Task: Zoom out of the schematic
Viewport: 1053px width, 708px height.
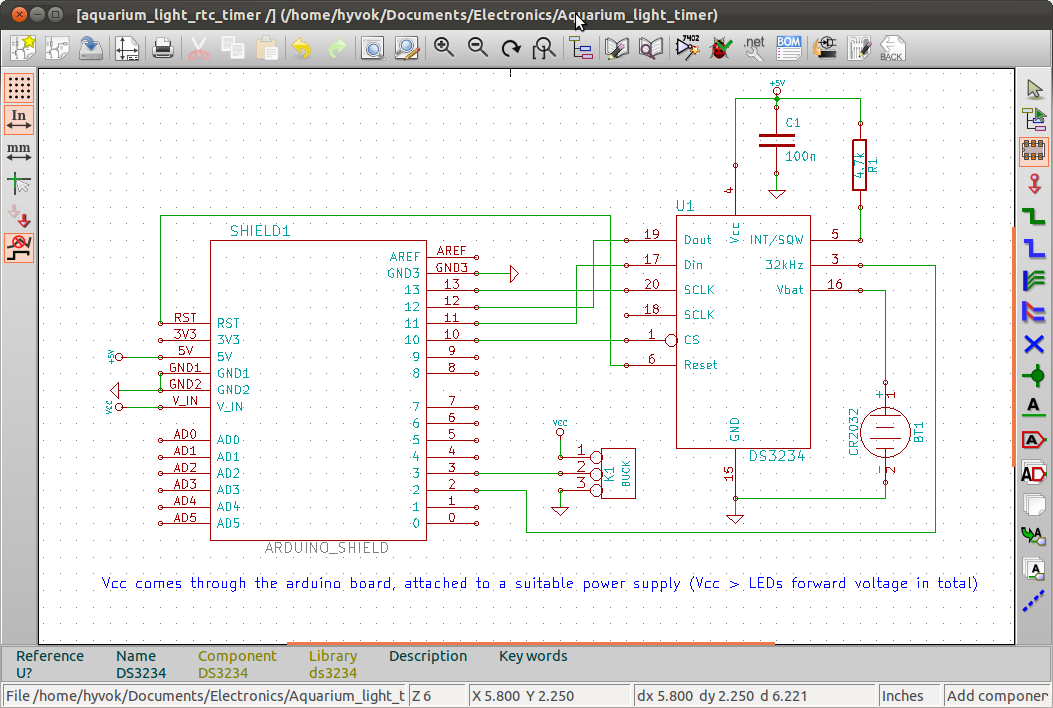Action: pyautogui.click(x=477, y=48)
